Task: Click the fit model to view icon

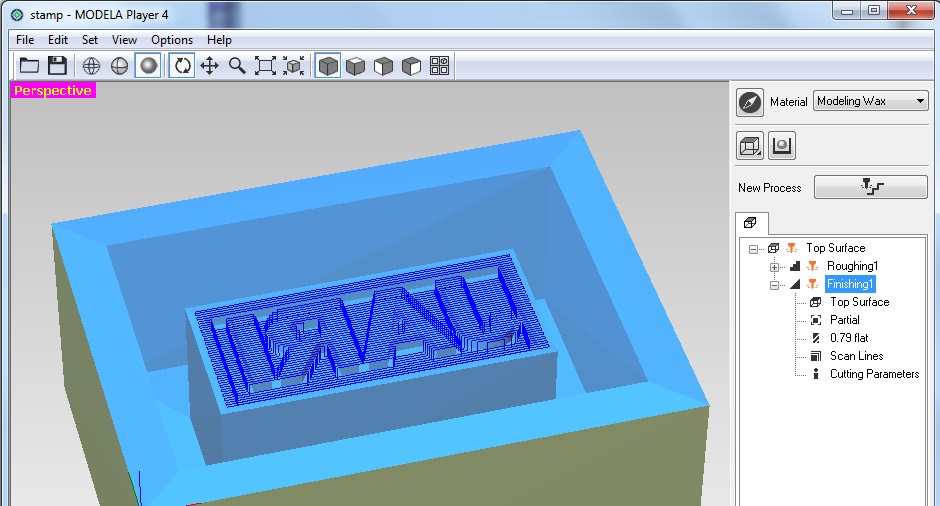Action: [x=293, y=65]
